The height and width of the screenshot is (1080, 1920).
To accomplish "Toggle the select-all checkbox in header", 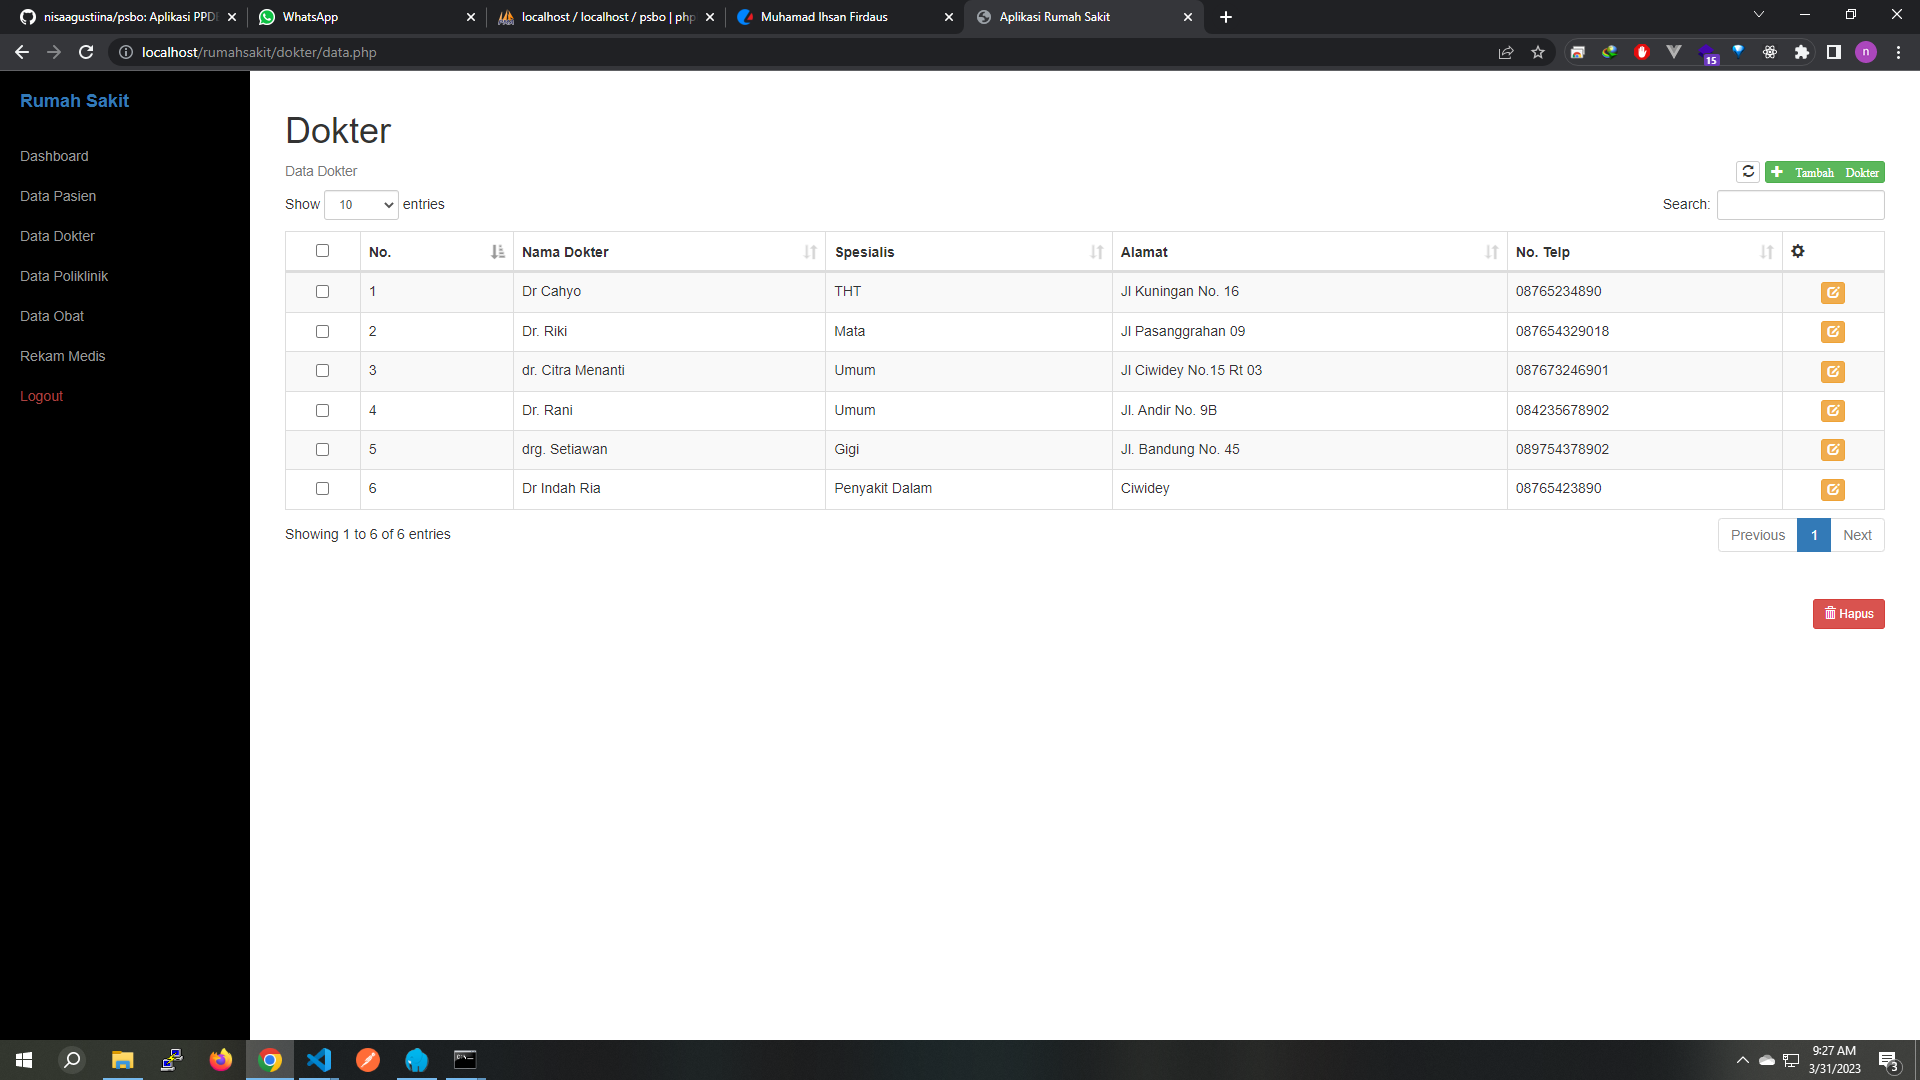I will 322,251.
